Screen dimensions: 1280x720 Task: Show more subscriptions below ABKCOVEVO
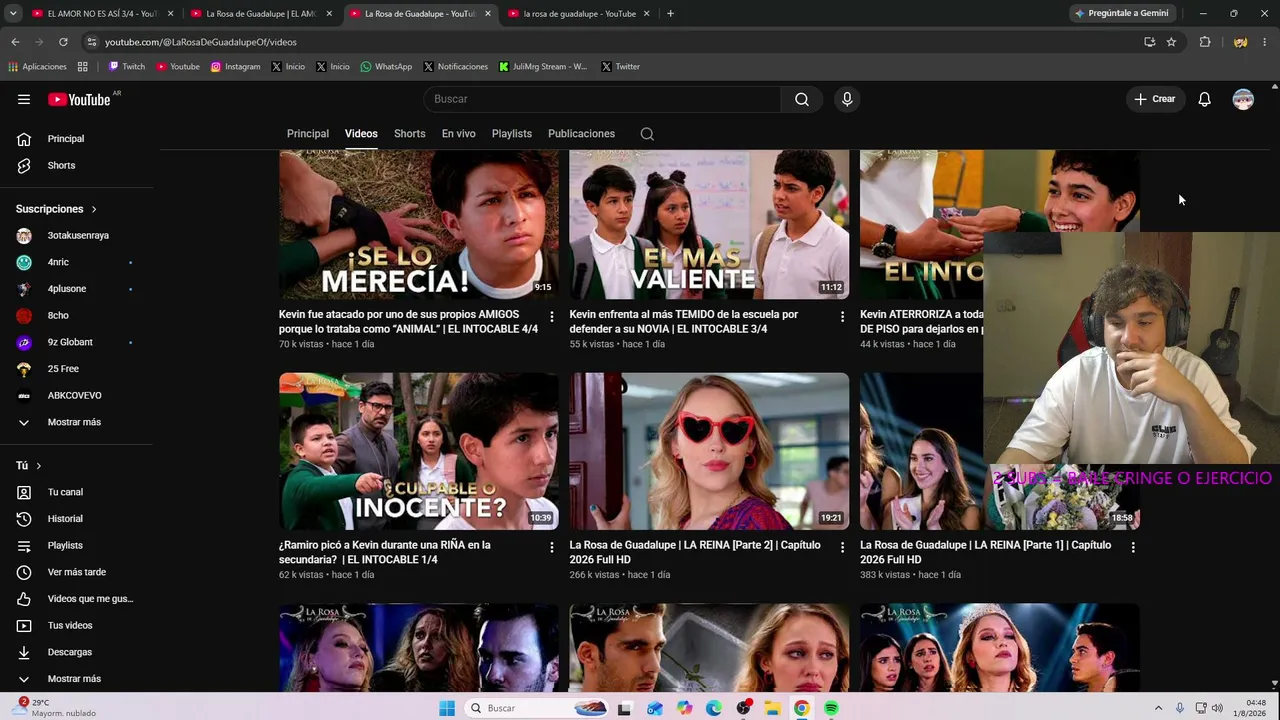(x=76, y=422)
